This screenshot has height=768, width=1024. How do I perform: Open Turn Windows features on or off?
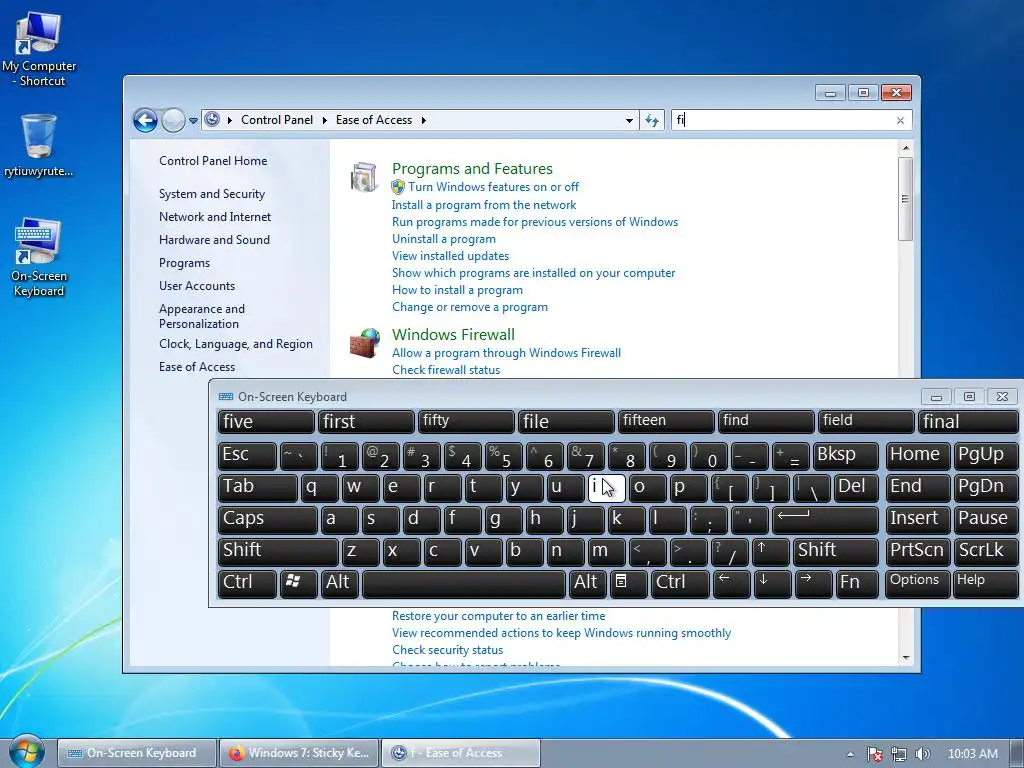click(x=494, y=187)
